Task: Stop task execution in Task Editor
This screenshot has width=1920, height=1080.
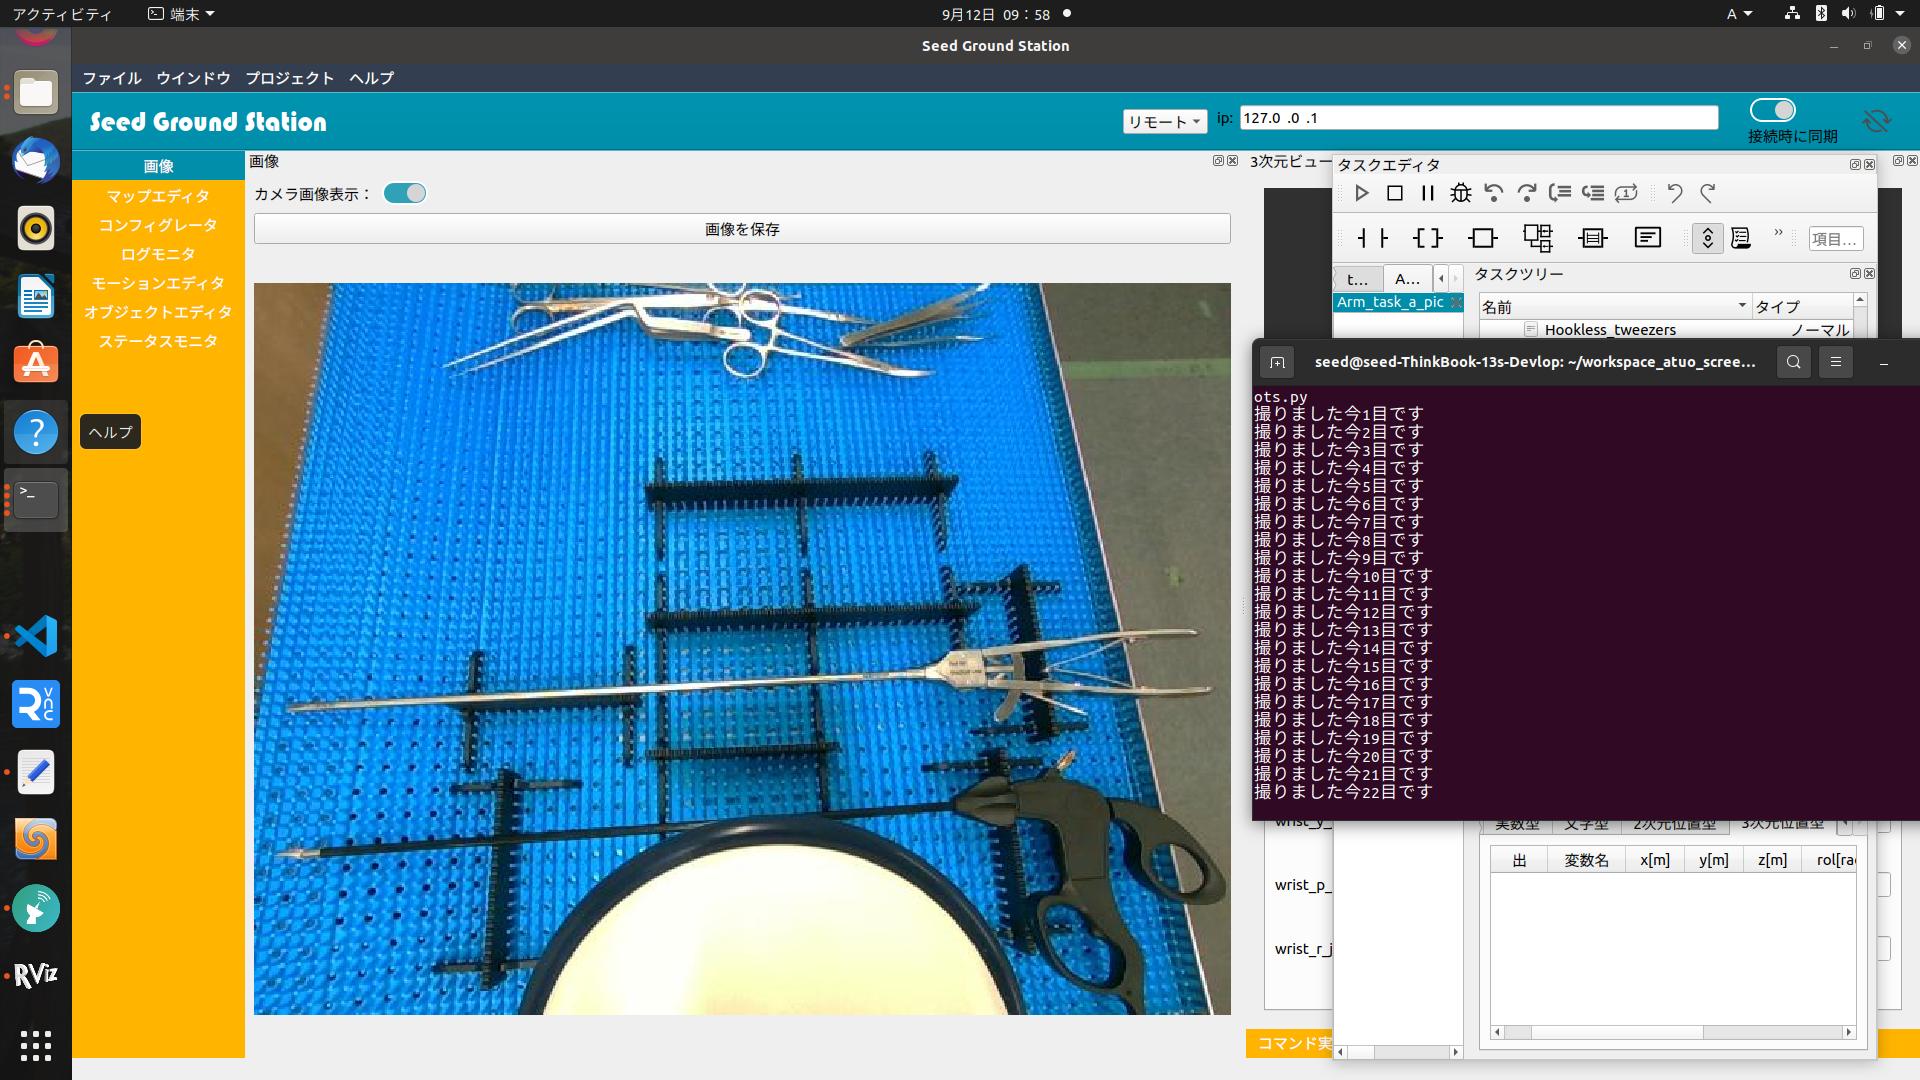Action: point(1395,193)
